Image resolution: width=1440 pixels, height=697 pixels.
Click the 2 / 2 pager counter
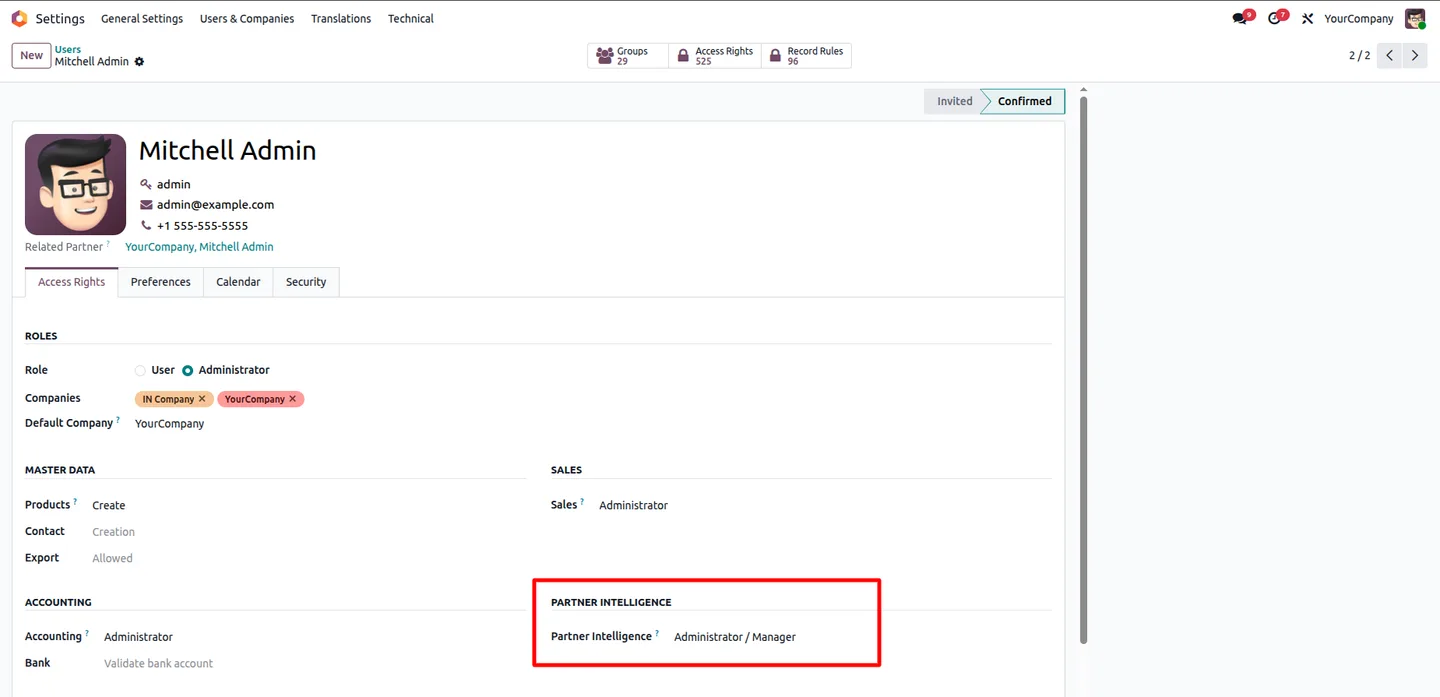click(x=1359, y=56)
